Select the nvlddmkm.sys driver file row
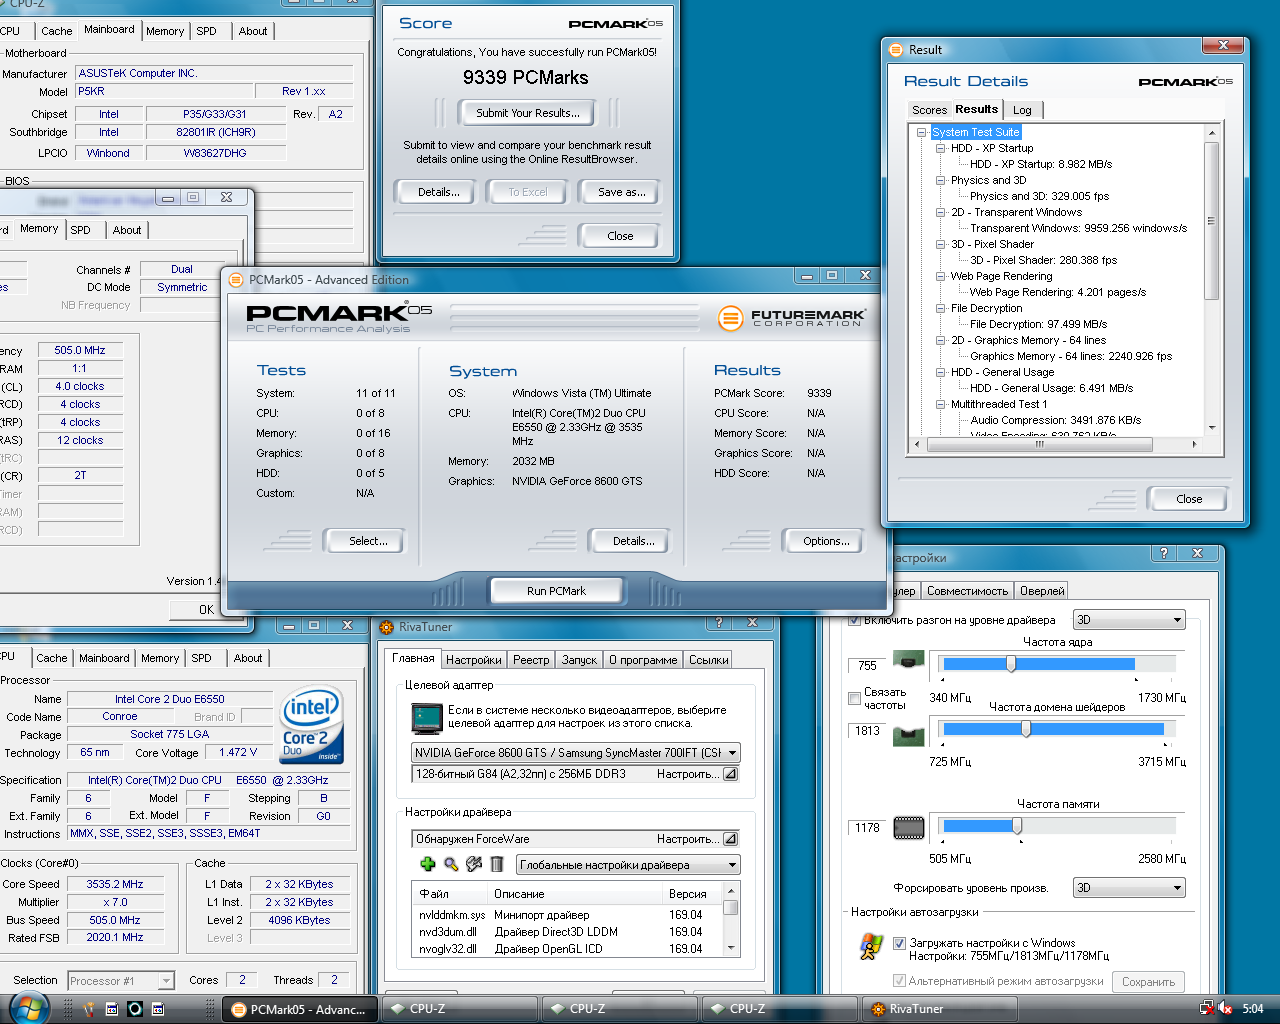Viewport: 1280px width, 1024px height. [x=568, y=915]
